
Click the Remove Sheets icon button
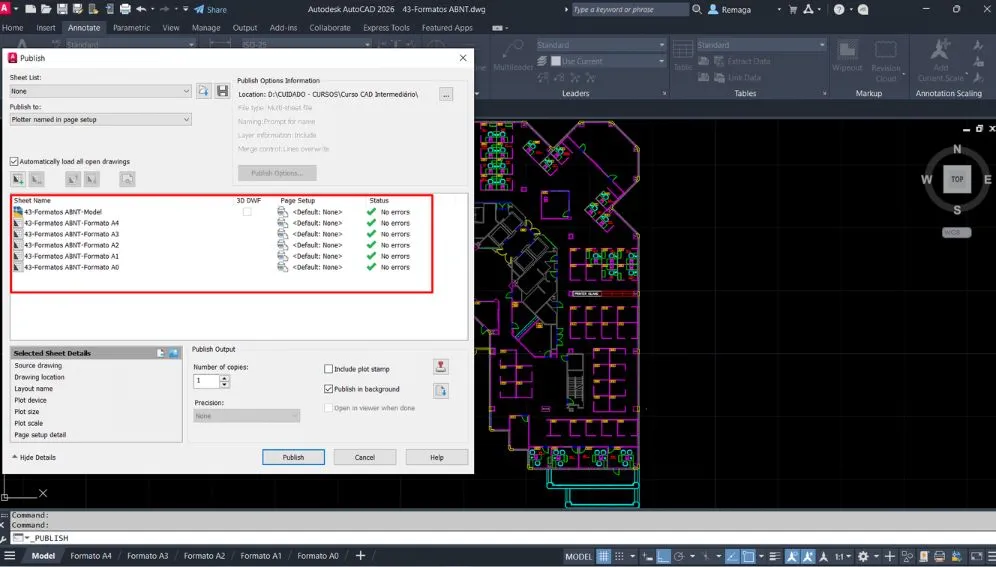tap(36, 179)
